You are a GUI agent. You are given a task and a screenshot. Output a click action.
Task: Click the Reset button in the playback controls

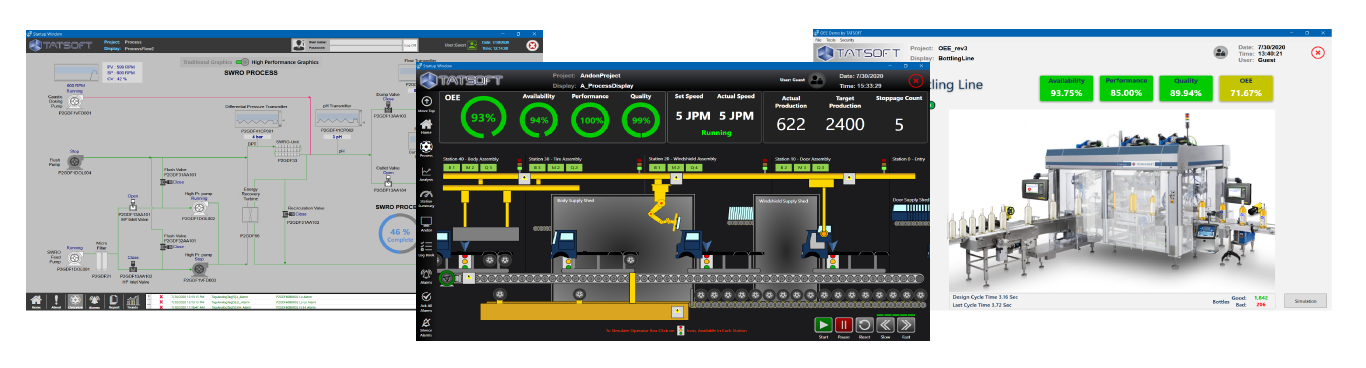pos(865,325)
